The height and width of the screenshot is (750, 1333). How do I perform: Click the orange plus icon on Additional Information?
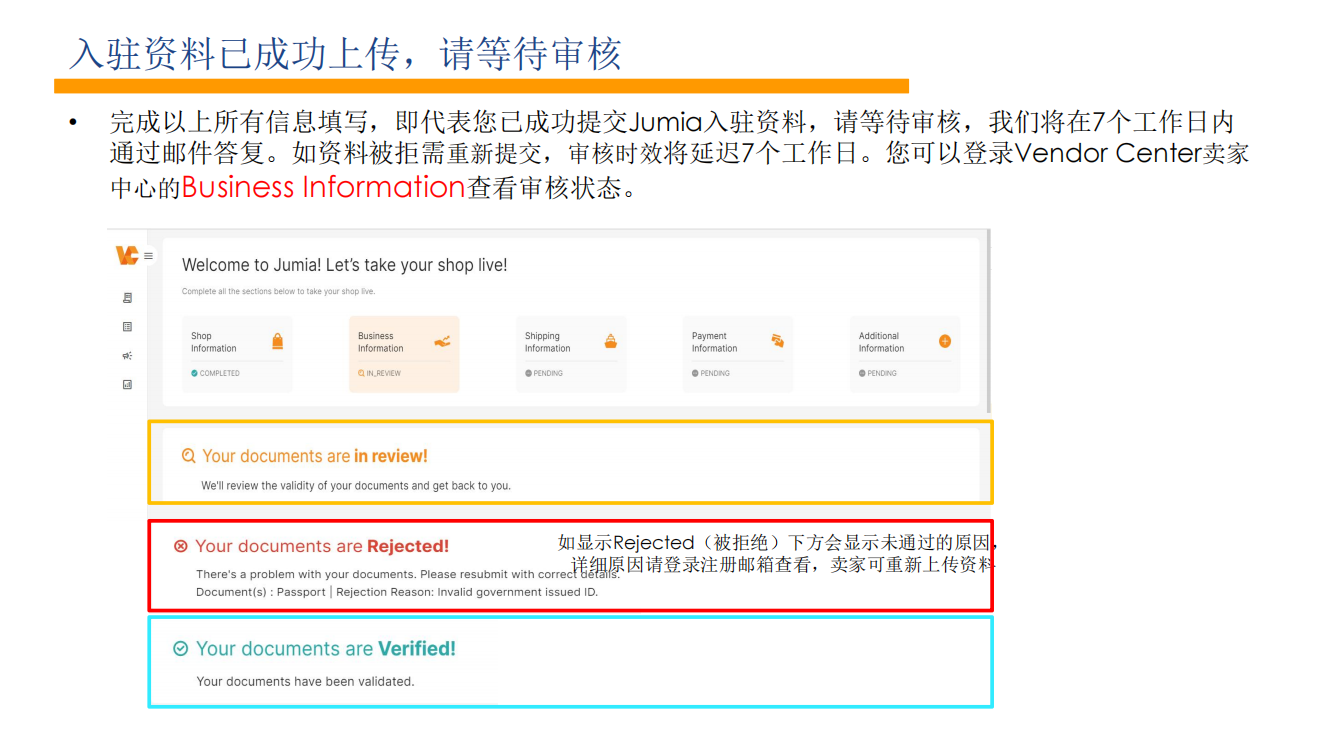click(944, 340)
